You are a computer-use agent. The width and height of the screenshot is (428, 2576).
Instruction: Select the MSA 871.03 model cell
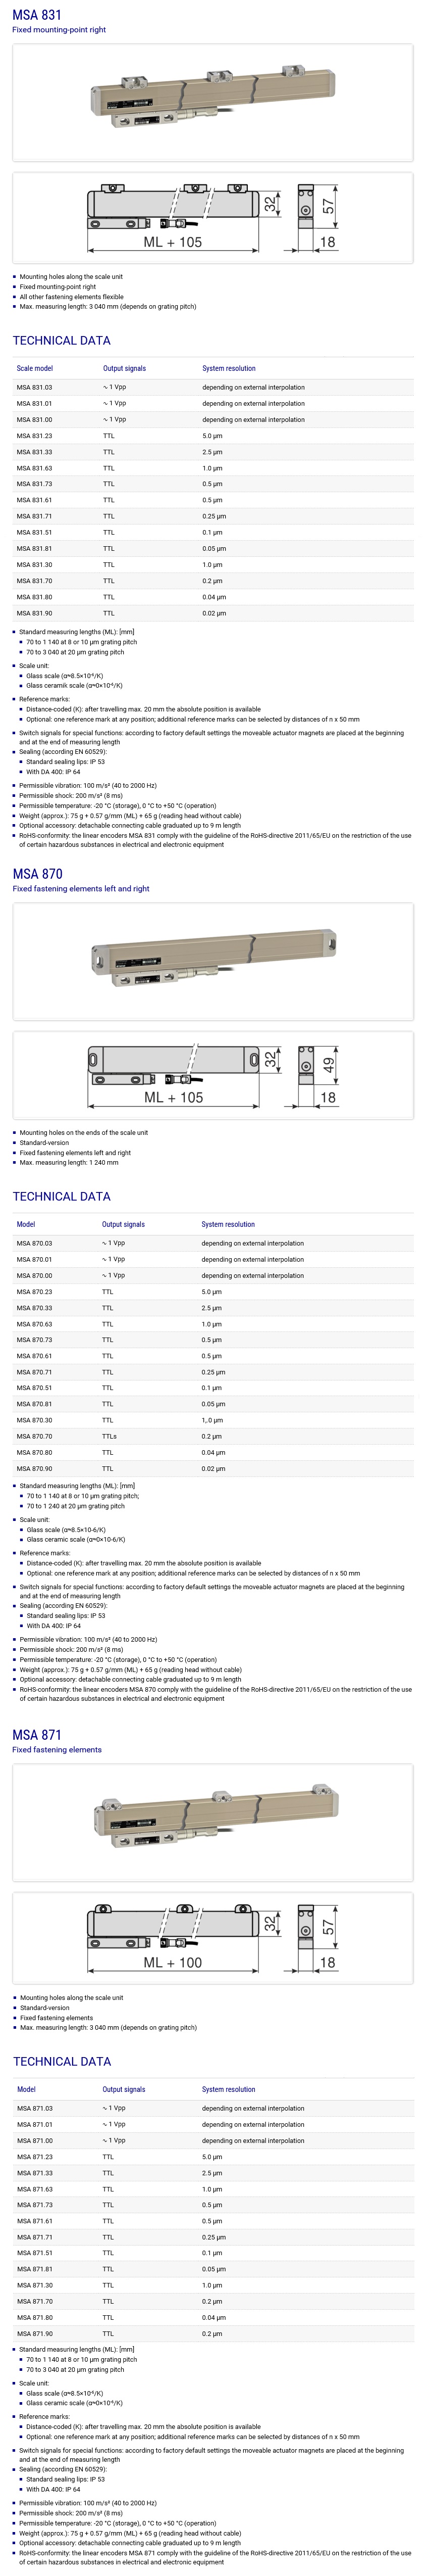coord(35,2108)
